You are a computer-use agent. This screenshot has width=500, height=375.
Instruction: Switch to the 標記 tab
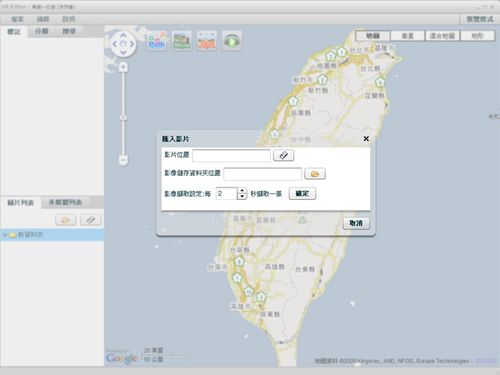(x=14, y=32)
